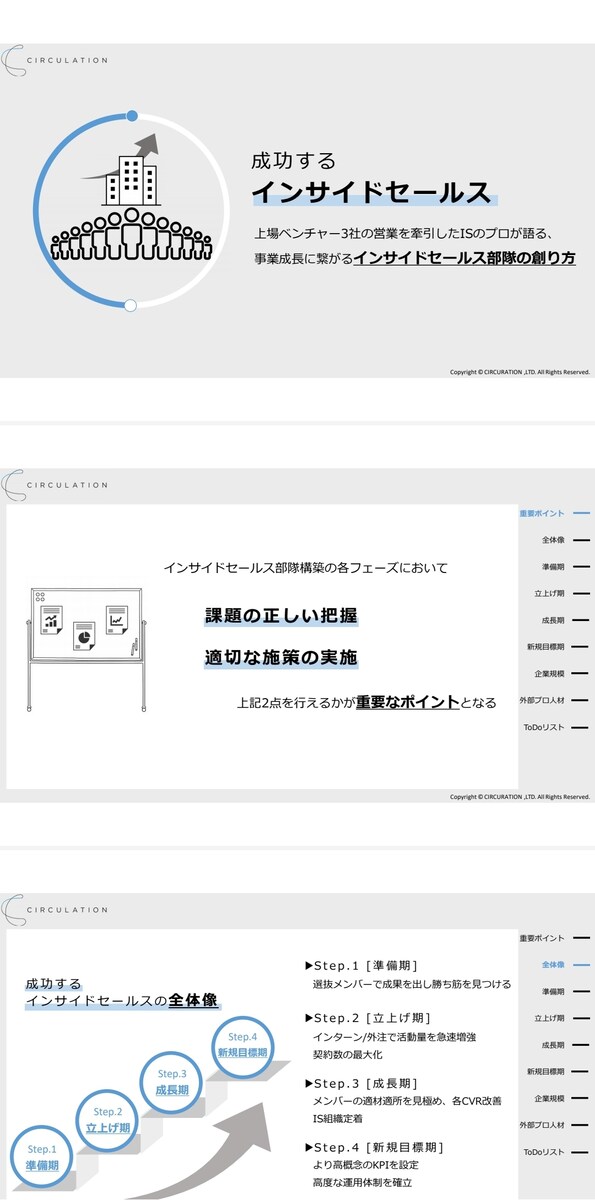595x1200 pixels.
Task: Open 重要ポイント in the staircase slide's navigation
Action: click(554, 938)
